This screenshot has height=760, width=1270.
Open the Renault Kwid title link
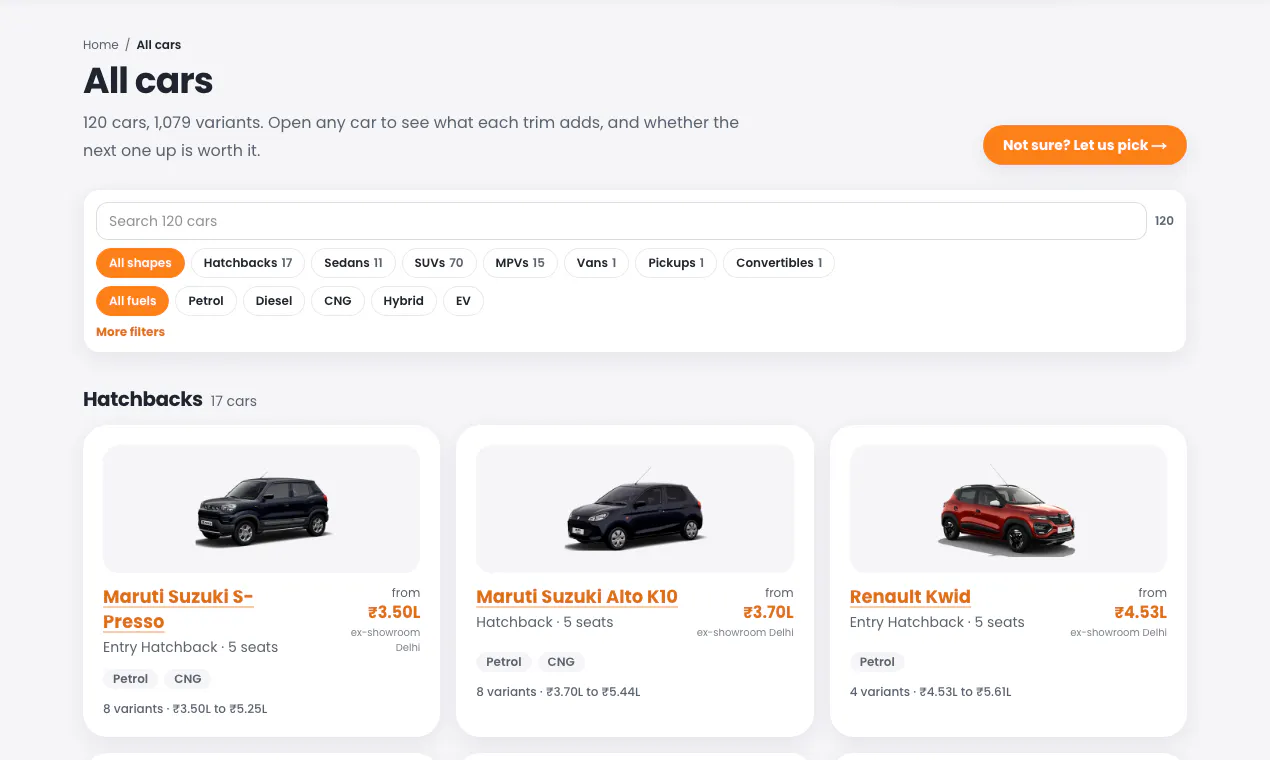910,597
